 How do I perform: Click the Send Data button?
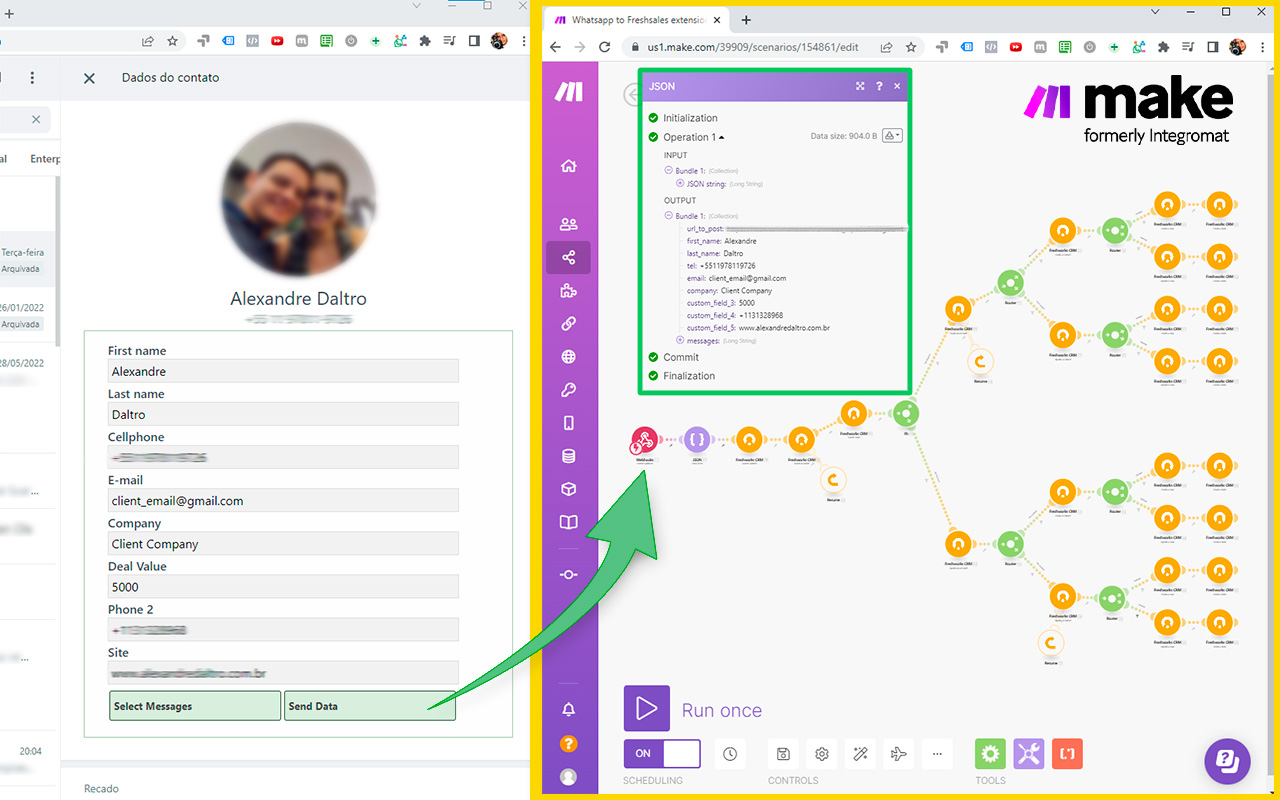click(370, 706)
